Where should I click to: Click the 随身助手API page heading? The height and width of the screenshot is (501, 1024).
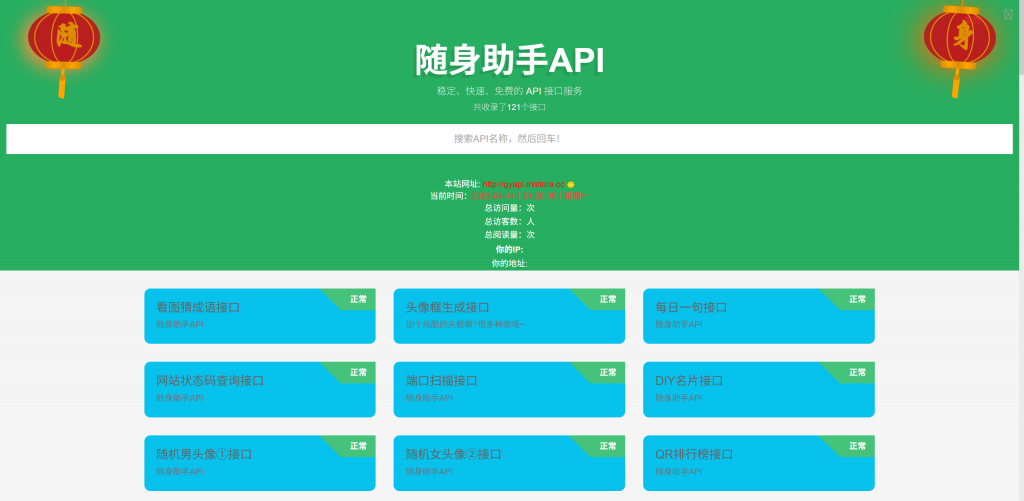click(x=509, y=61)
